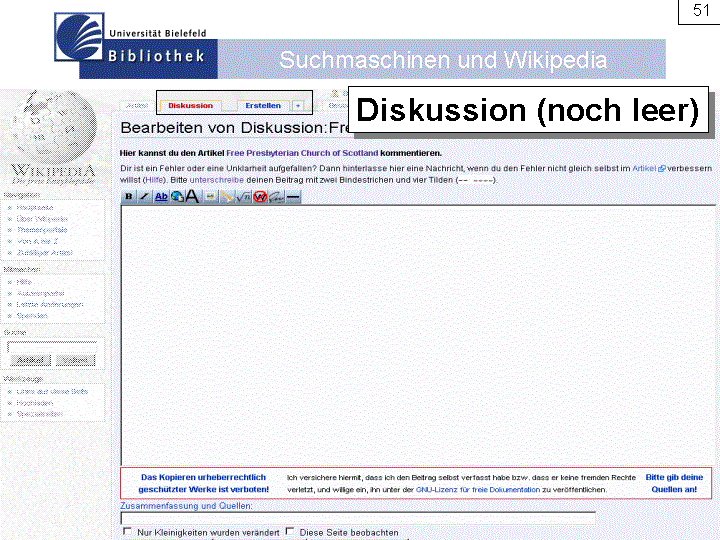Viewport: 720px width, 540px height.
Task: Insert horizontal line icon
Action: coord(293,197)
